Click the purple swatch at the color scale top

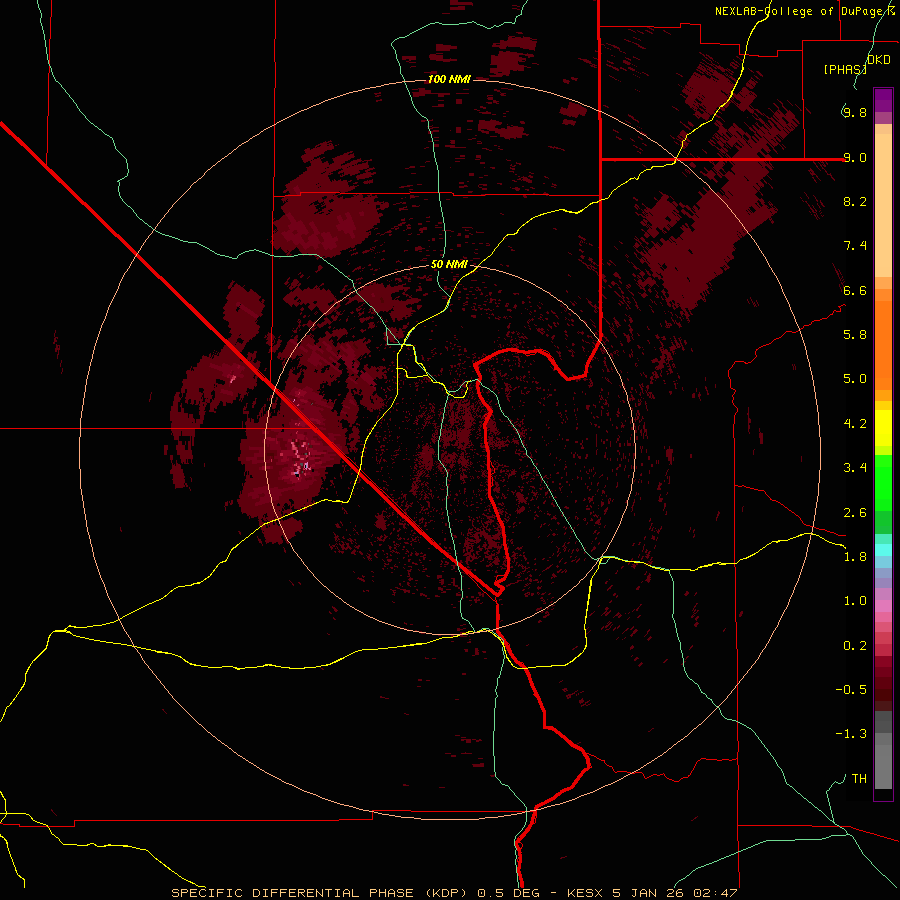coord(883,100)
